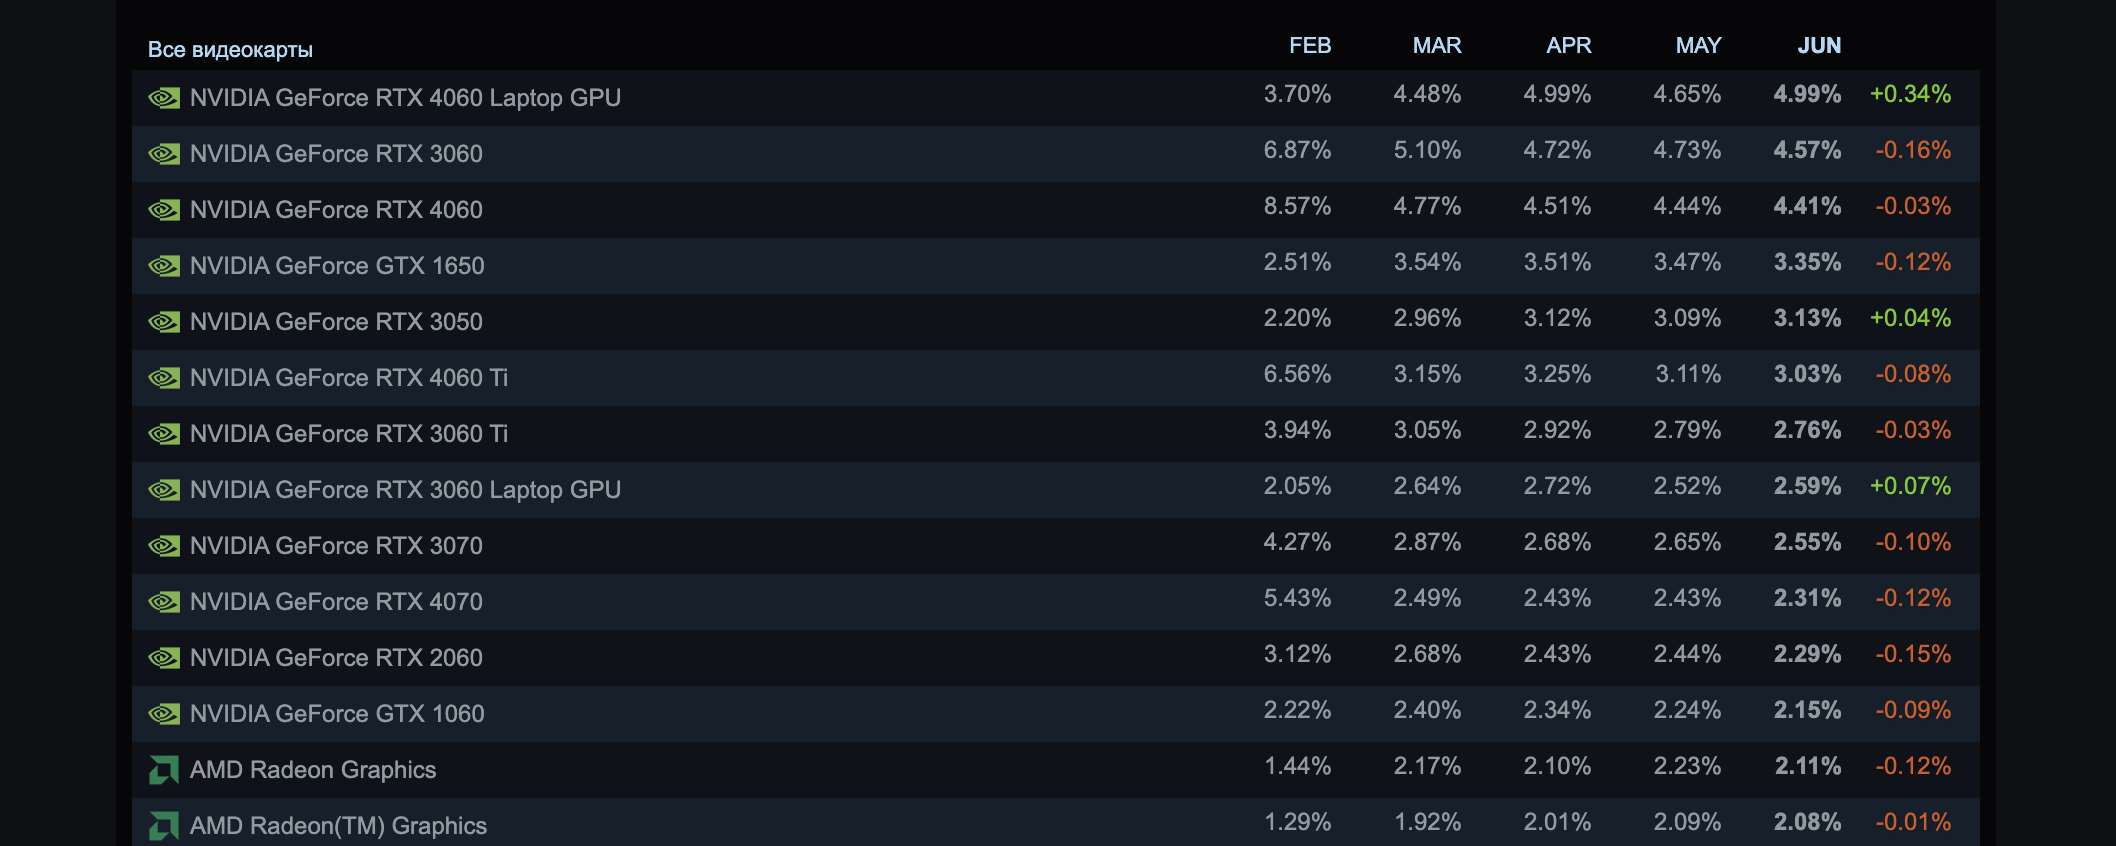Select the NVIDIA icon next to RTX 4060 Ti
2116x846 pixels.
[164, 377]
